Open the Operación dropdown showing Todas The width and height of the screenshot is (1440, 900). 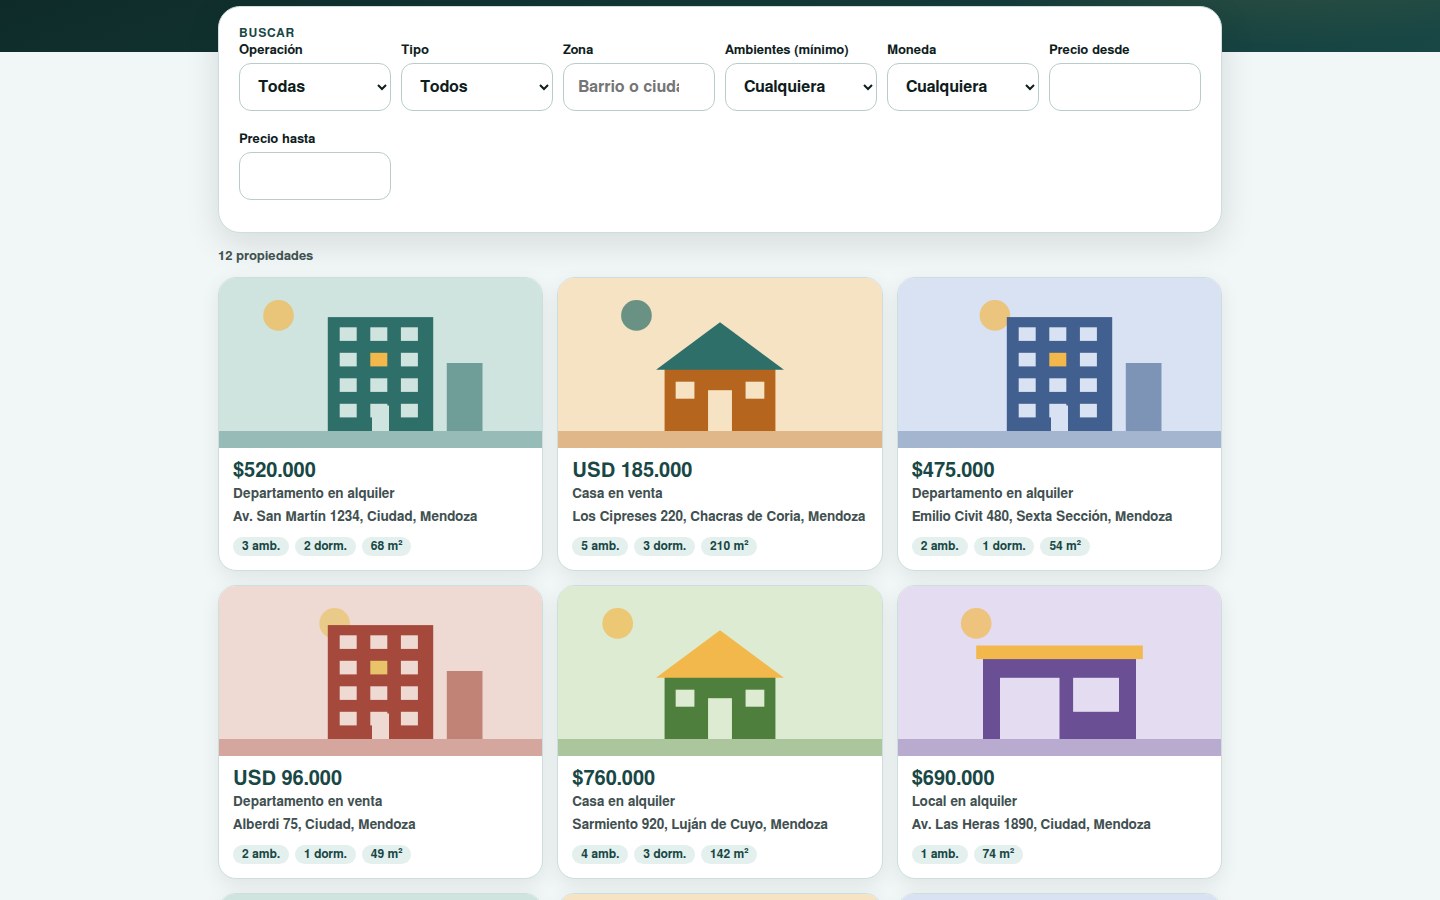pyautogui.click(x=315, y=87)
